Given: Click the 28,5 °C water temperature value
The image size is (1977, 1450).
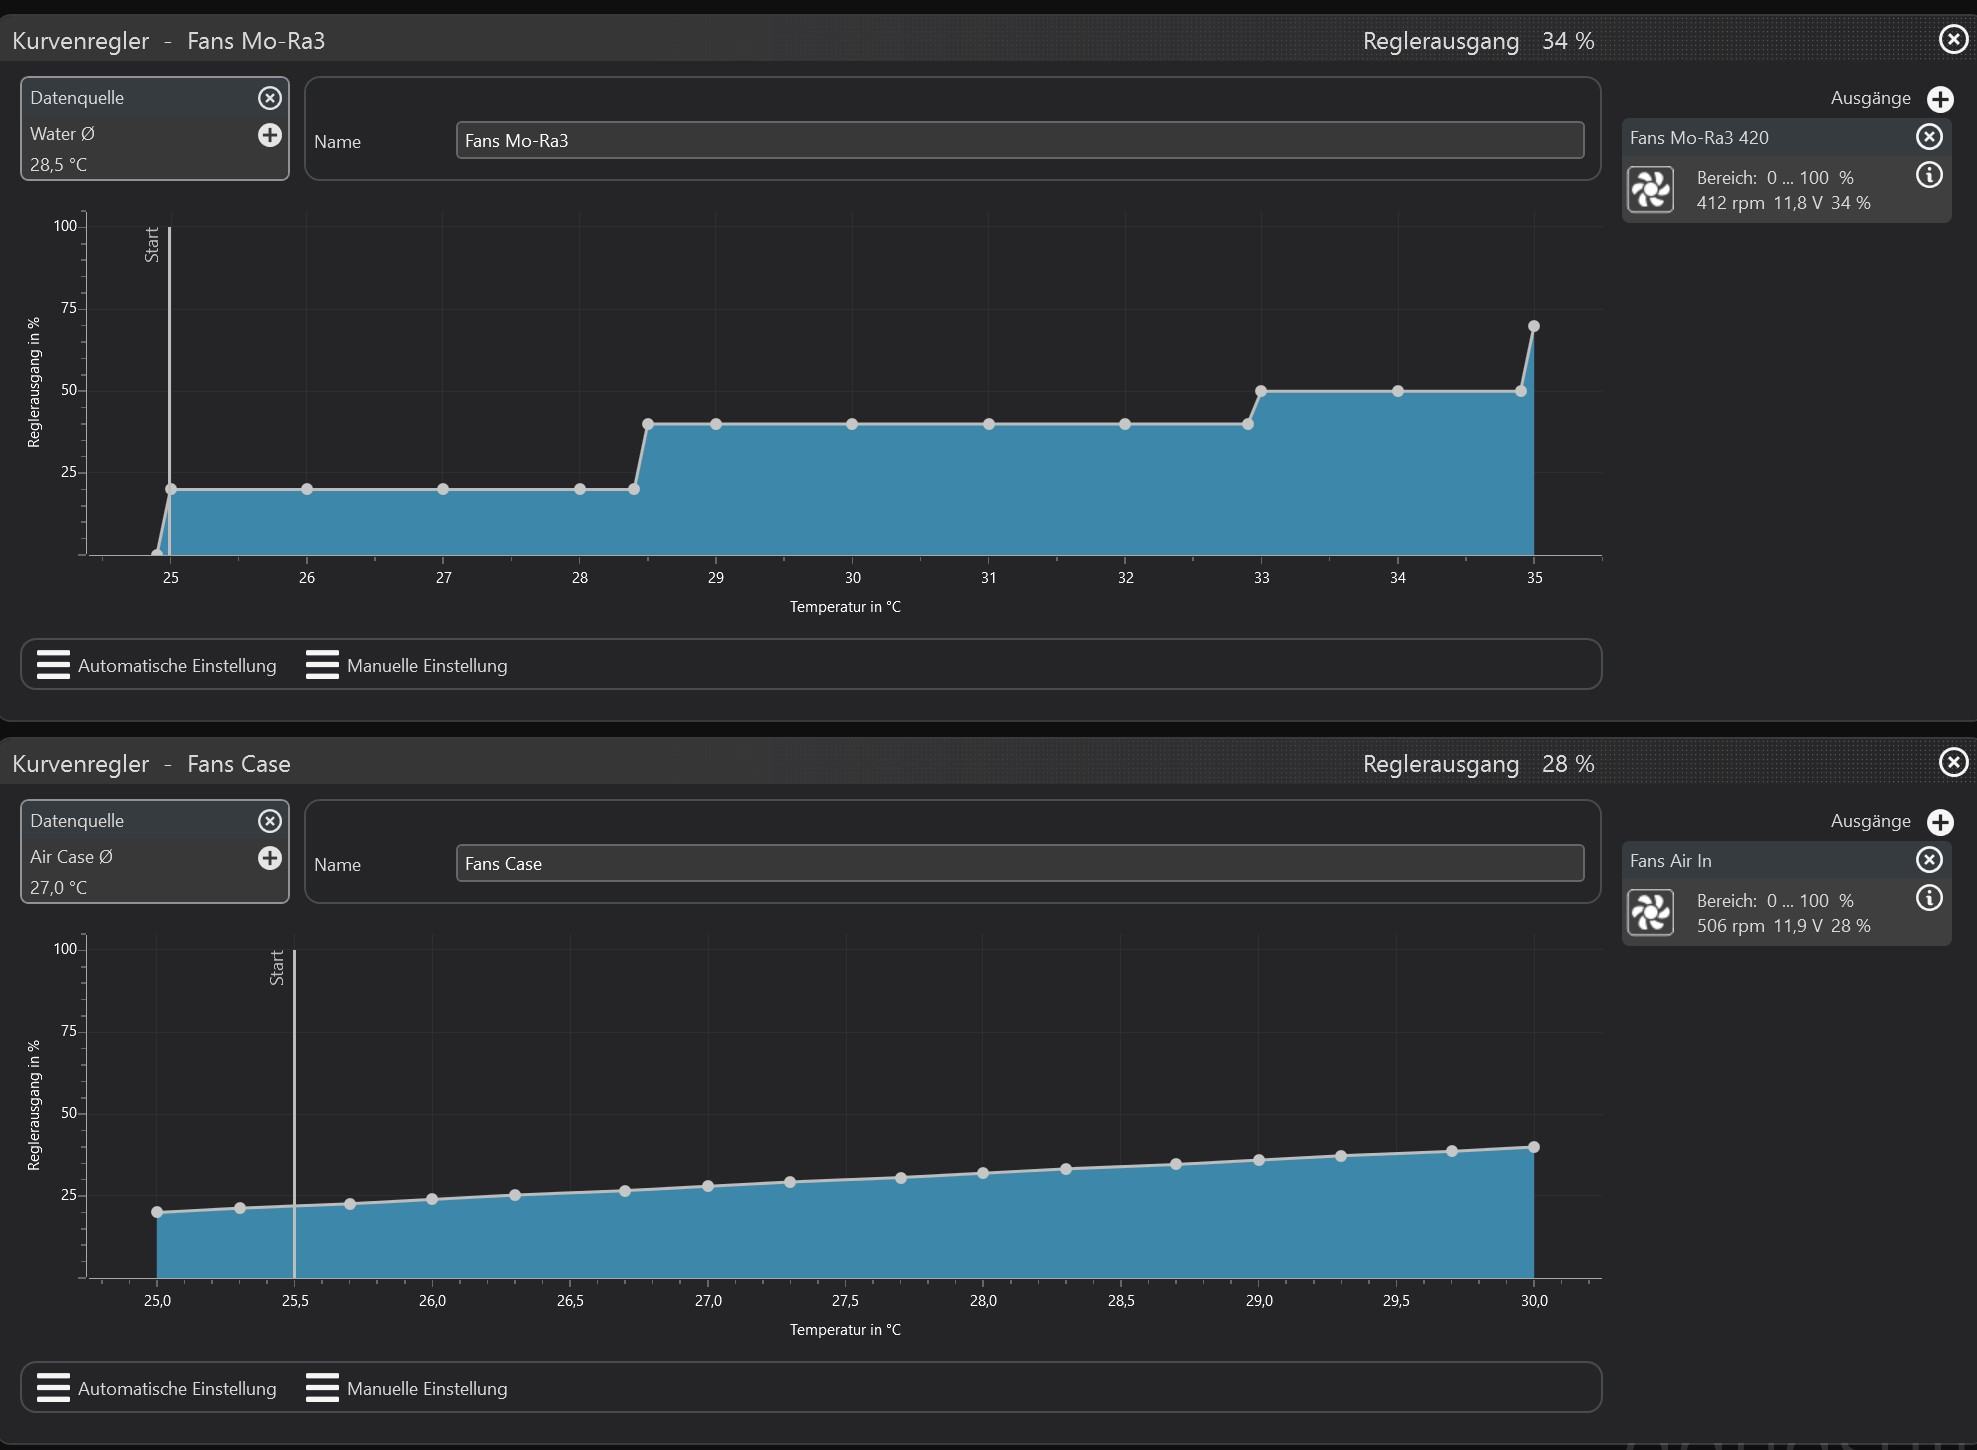Looking at the screenshot, I should [58, 165].
